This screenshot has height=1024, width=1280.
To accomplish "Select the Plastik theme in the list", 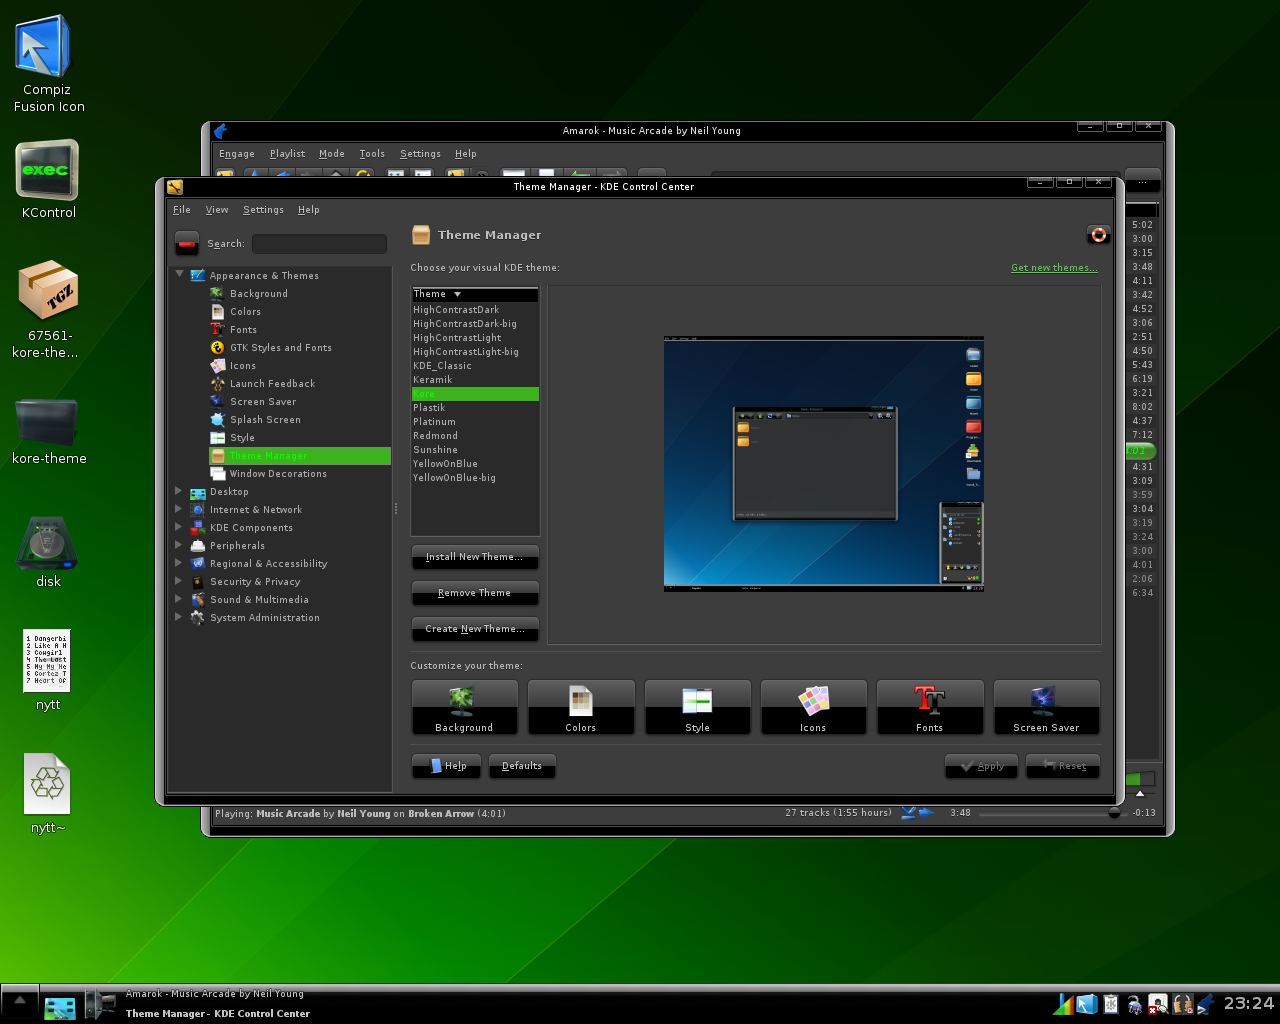I will [475, 408].
